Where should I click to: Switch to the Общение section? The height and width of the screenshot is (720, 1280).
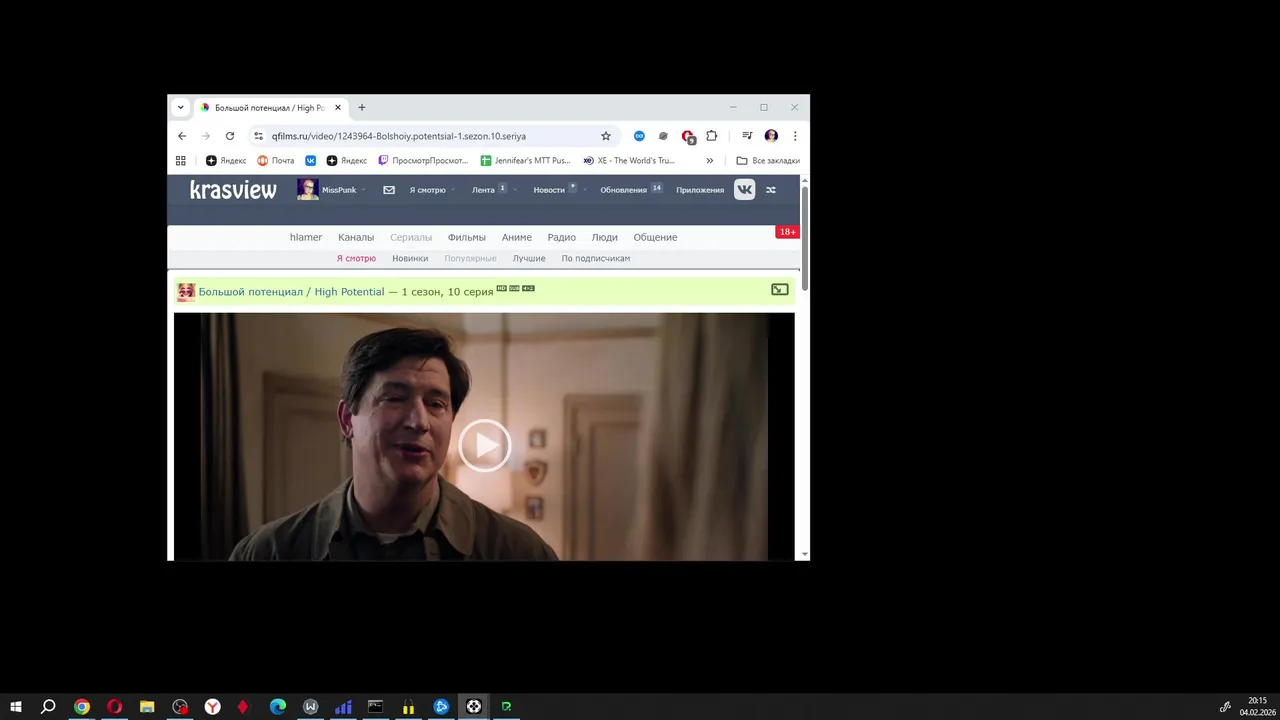[655, 237]
